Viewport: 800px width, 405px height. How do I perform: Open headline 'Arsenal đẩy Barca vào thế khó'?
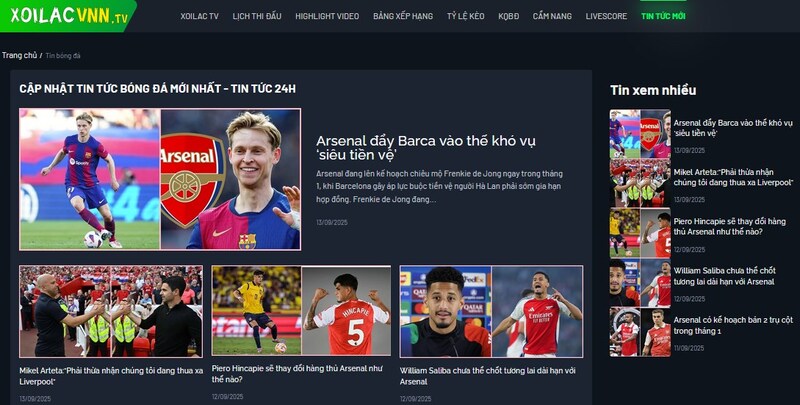pos(426,147)
